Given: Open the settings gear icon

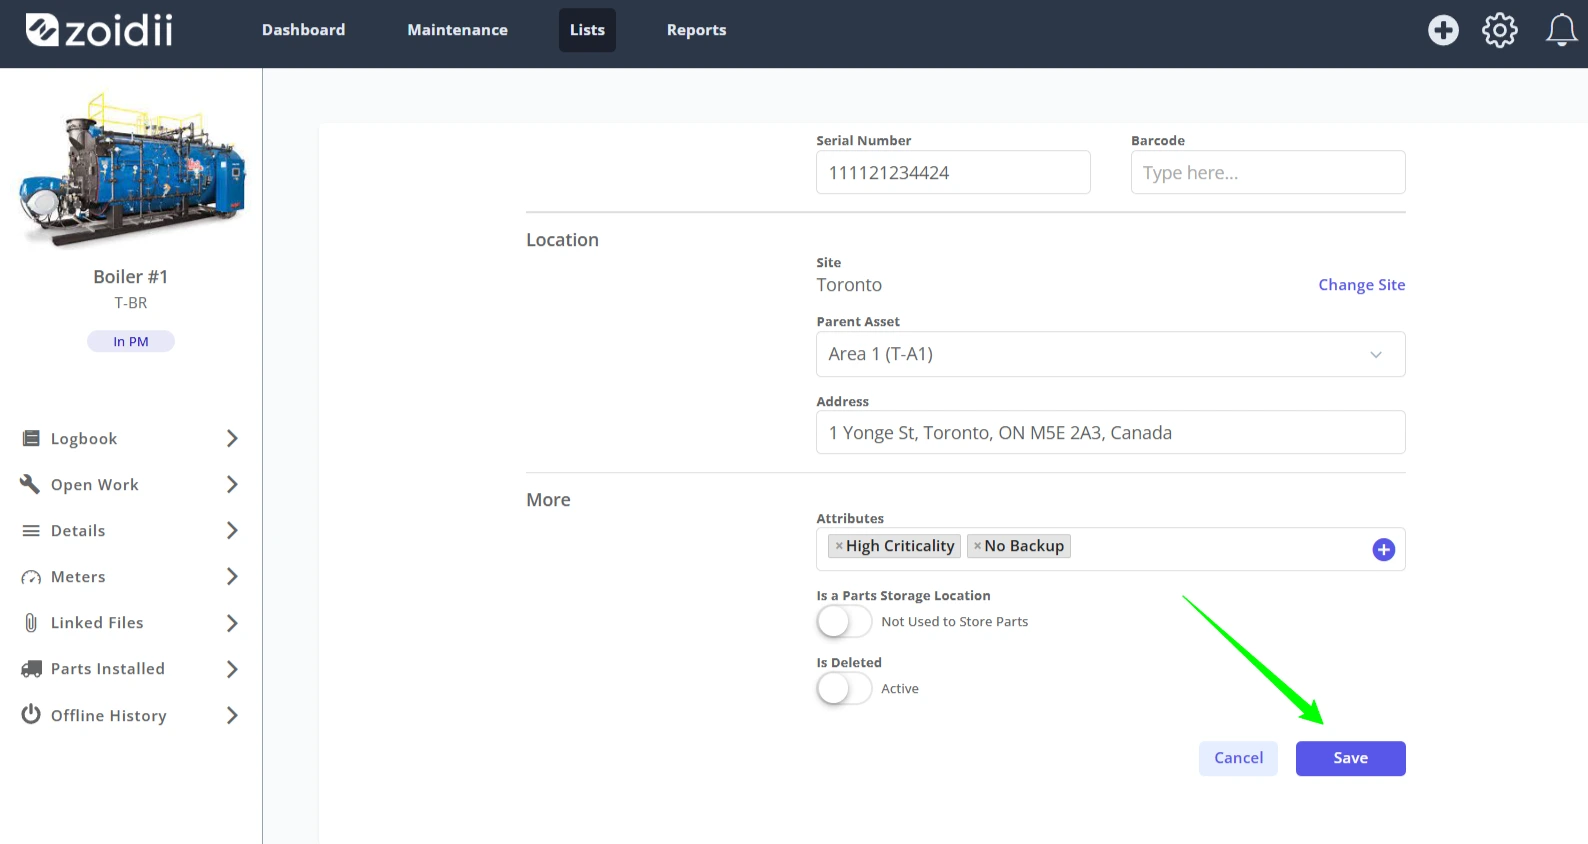Looking at the screenshot, I should [x=1499, y=30].
